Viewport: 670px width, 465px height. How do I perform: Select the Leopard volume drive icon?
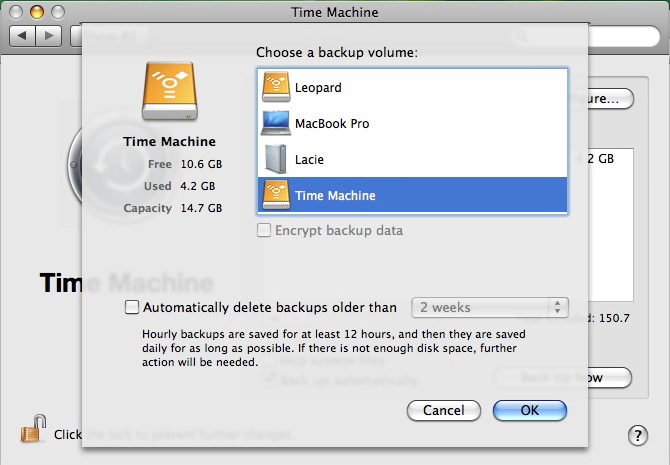tap(276, 87)
